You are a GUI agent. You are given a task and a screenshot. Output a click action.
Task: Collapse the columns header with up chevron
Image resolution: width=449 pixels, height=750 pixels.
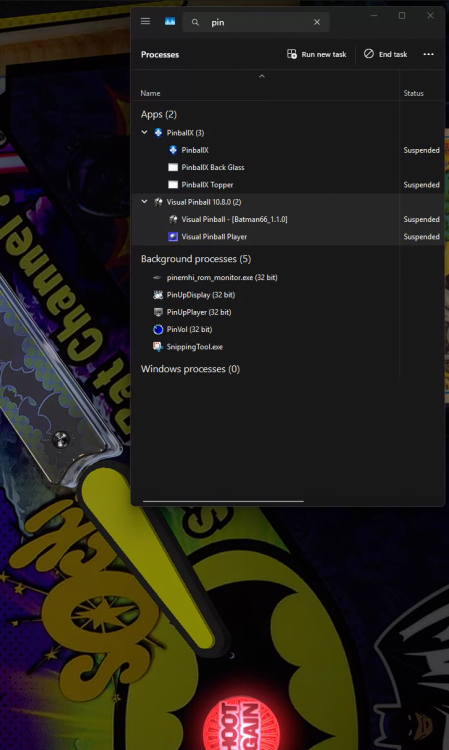click(x=262, y=77)
